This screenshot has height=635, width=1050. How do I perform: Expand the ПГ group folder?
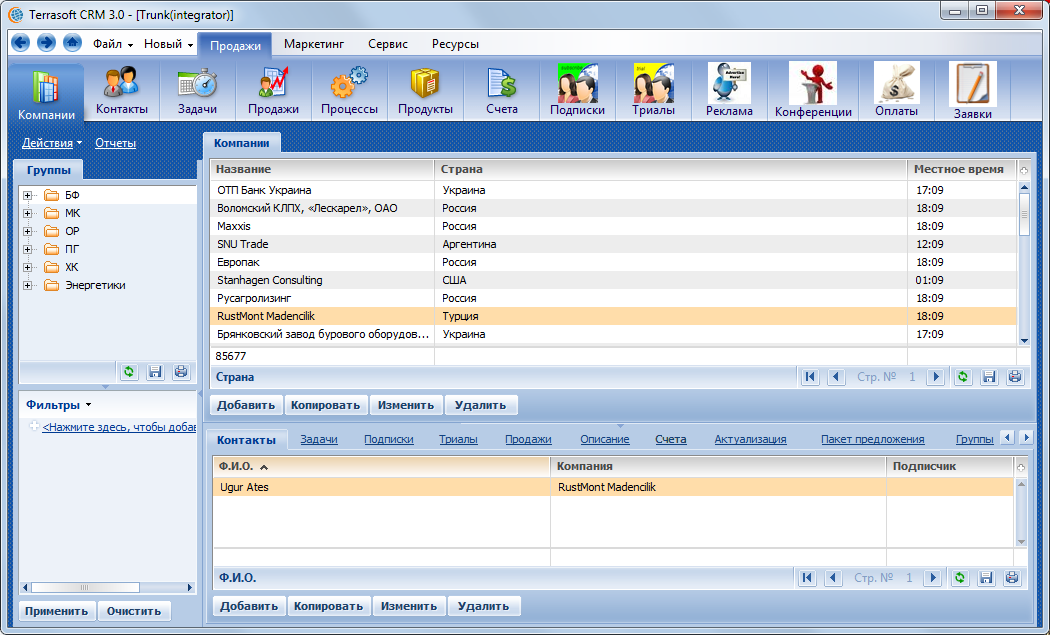pyautogui.click(x=27, y=250)
